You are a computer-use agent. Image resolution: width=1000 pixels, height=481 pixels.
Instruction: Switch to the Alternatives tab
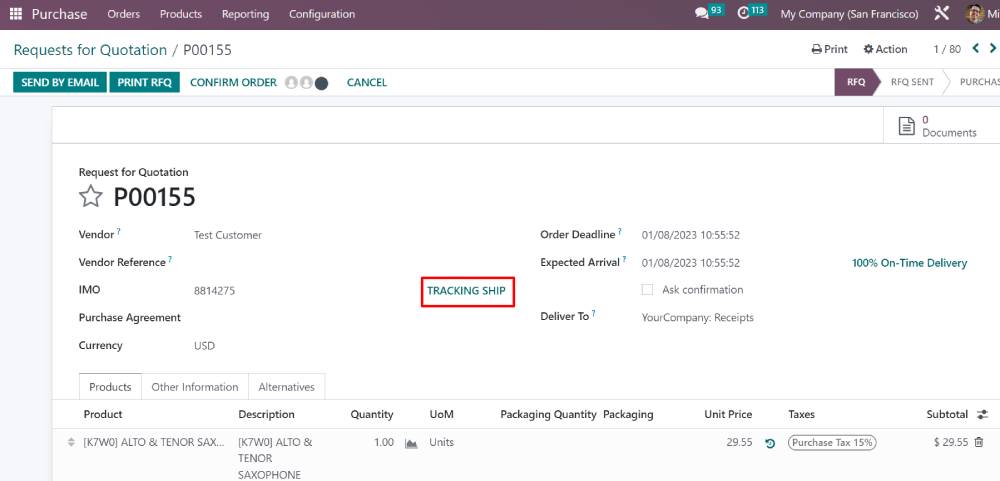click(286, 387)
